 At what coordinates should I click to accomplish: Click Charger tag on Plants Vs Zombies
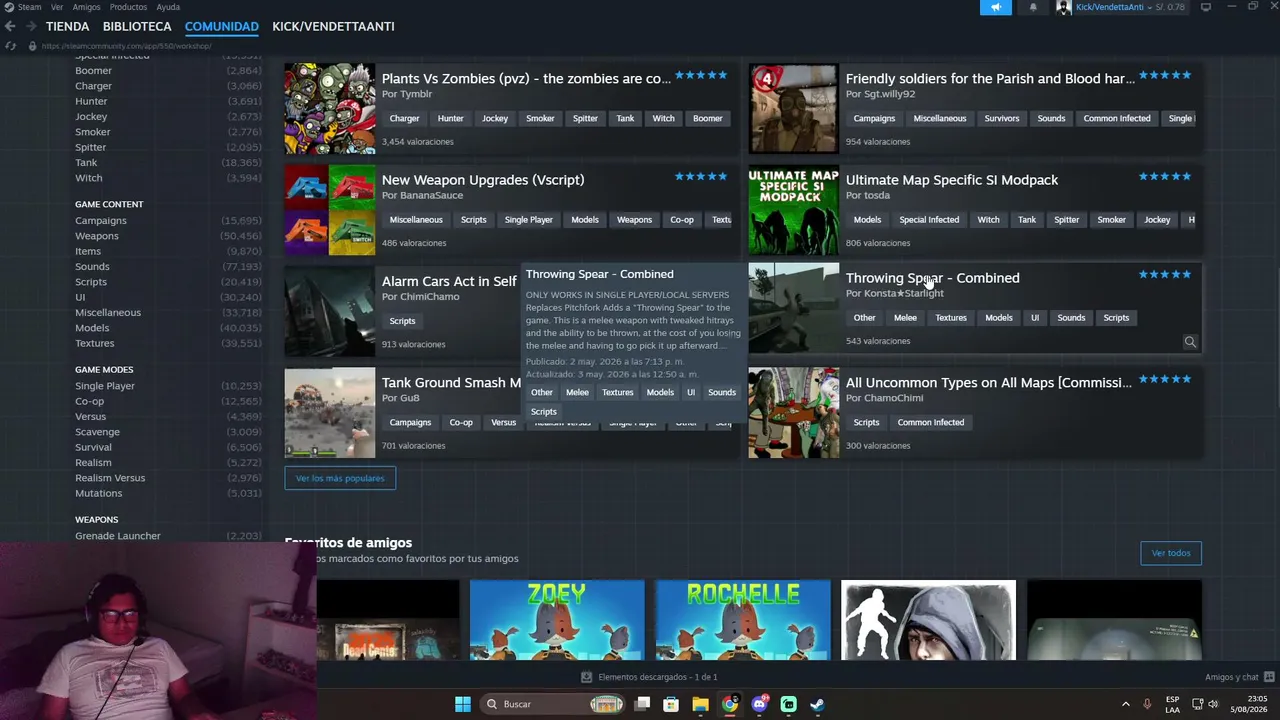click(404, 118)
